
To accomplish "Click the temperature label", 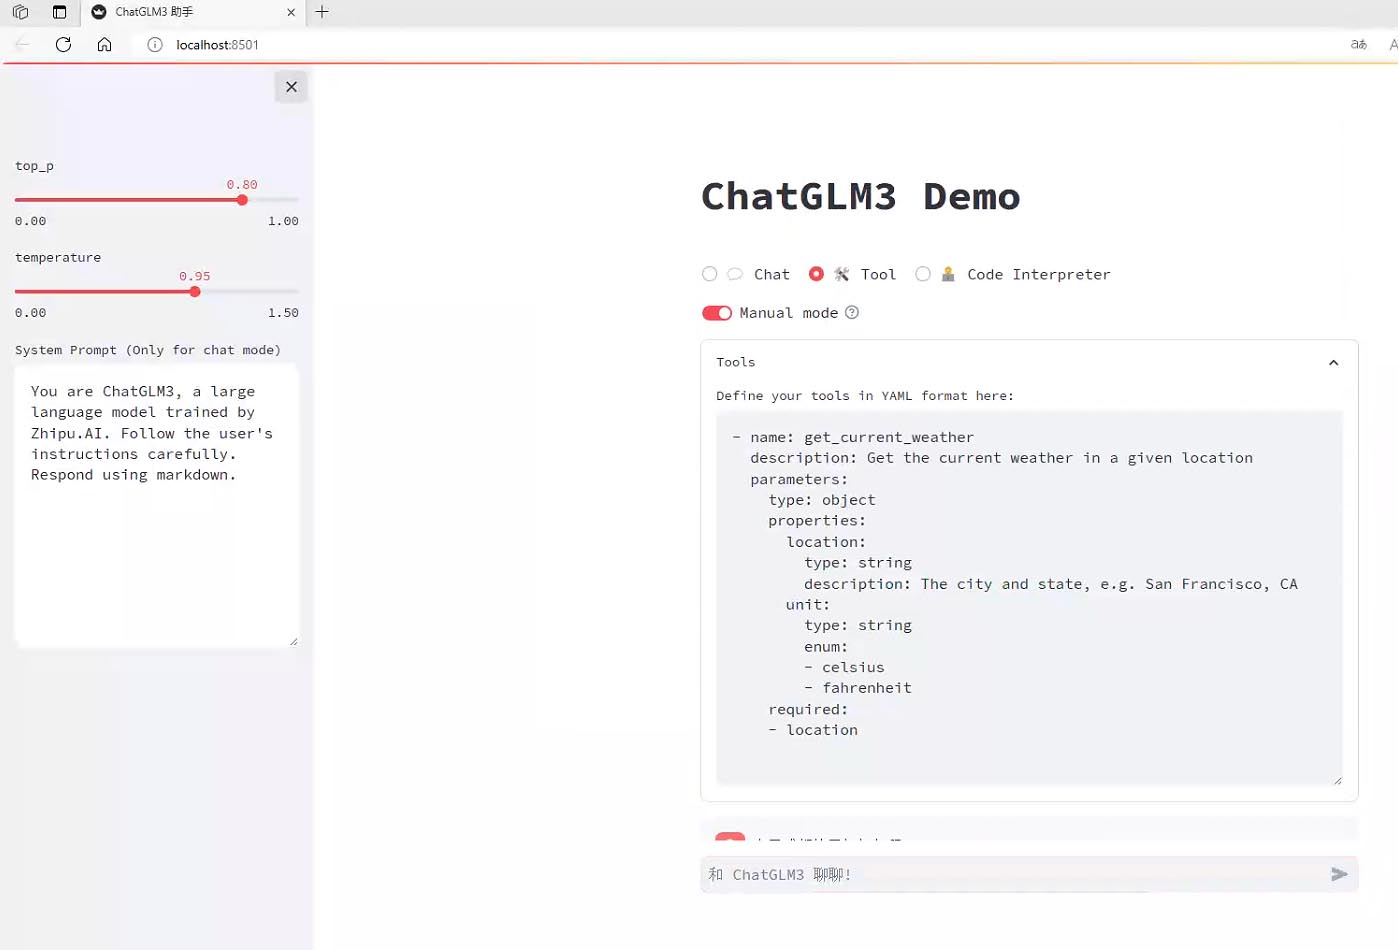I will tap(58, 257).
